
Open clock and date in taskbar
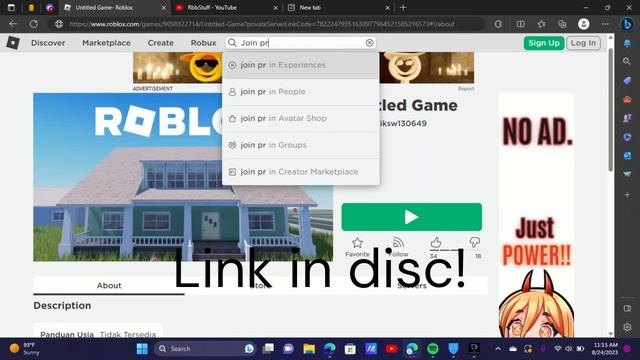605,349
